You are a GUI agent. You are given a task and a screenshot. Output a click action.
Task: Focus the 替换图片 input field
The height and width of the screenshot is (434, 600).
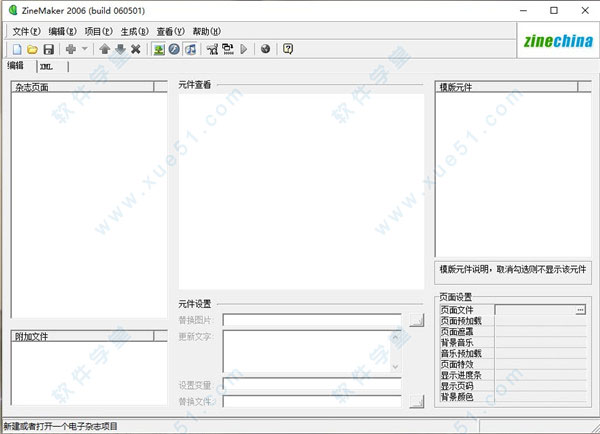click(x=312, y=320)
